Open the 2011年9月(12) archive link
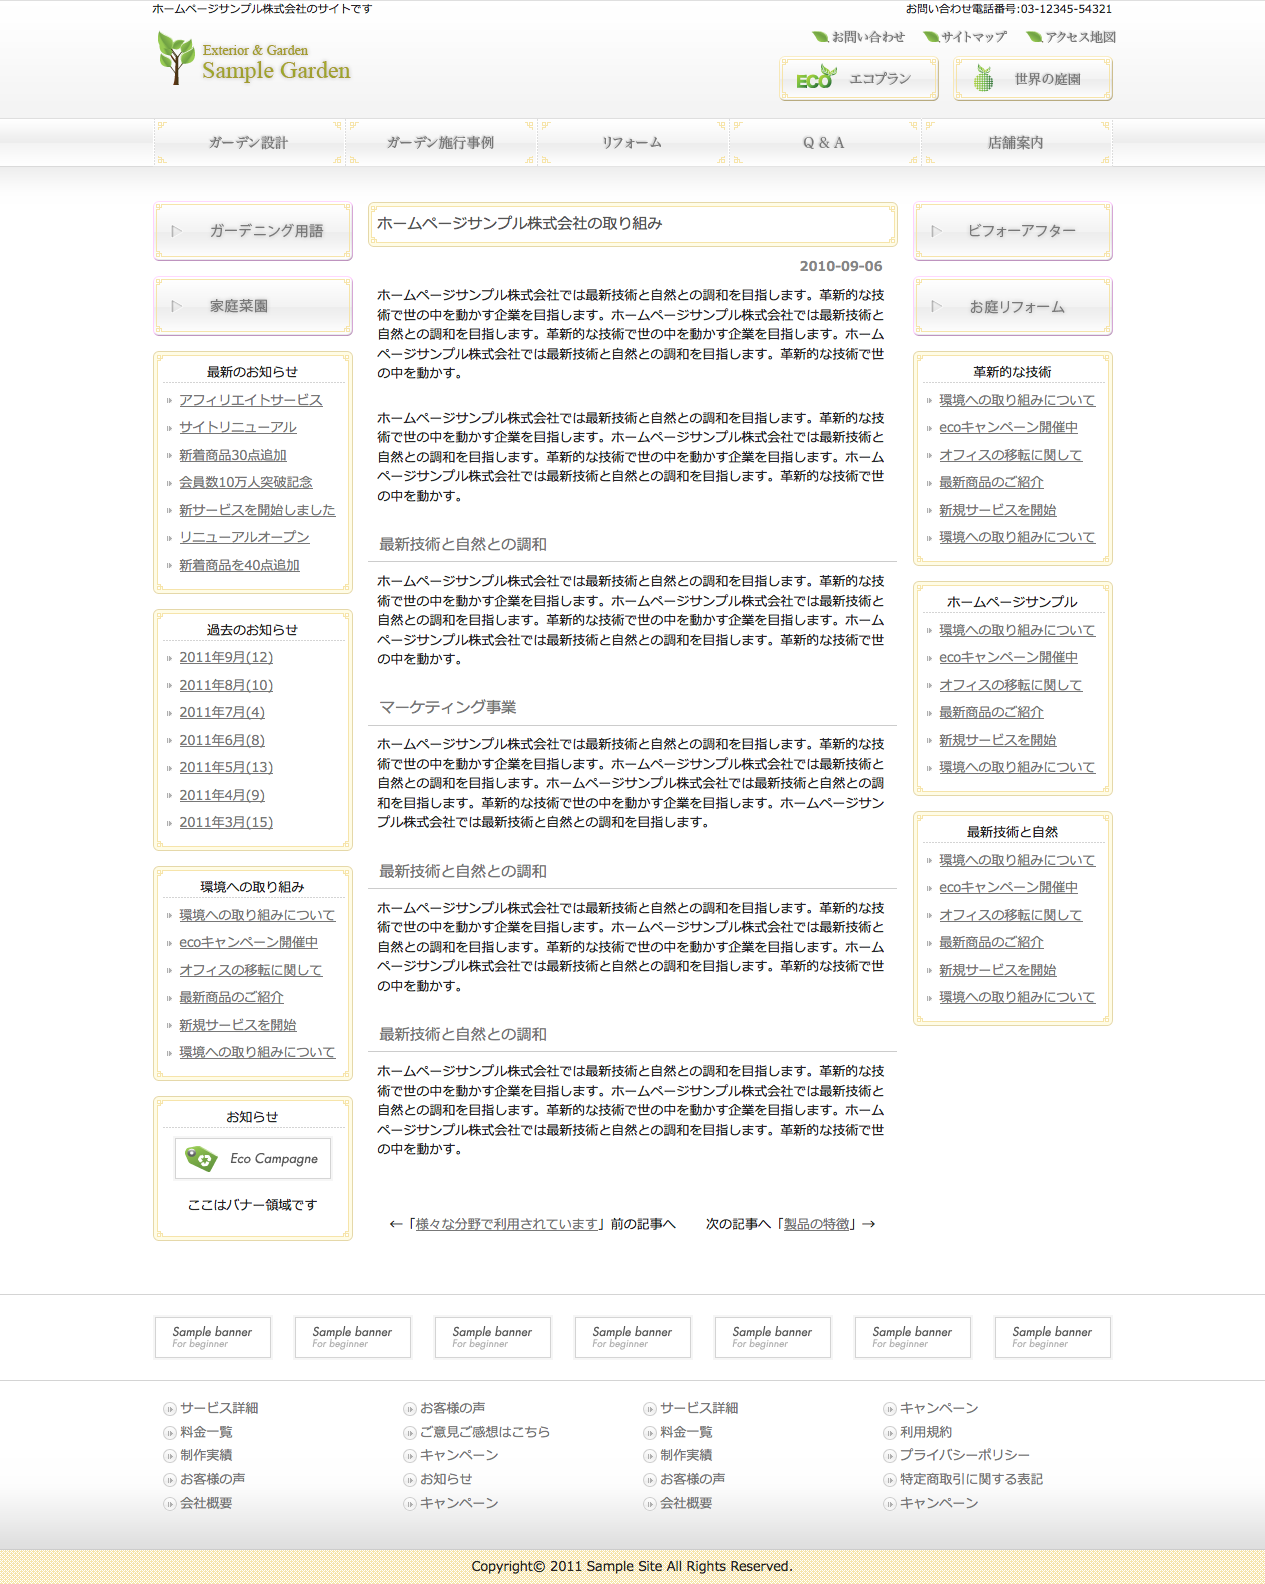This screenshot has height=1584, width=1265. pyautogui.click(x=226, y=657)
